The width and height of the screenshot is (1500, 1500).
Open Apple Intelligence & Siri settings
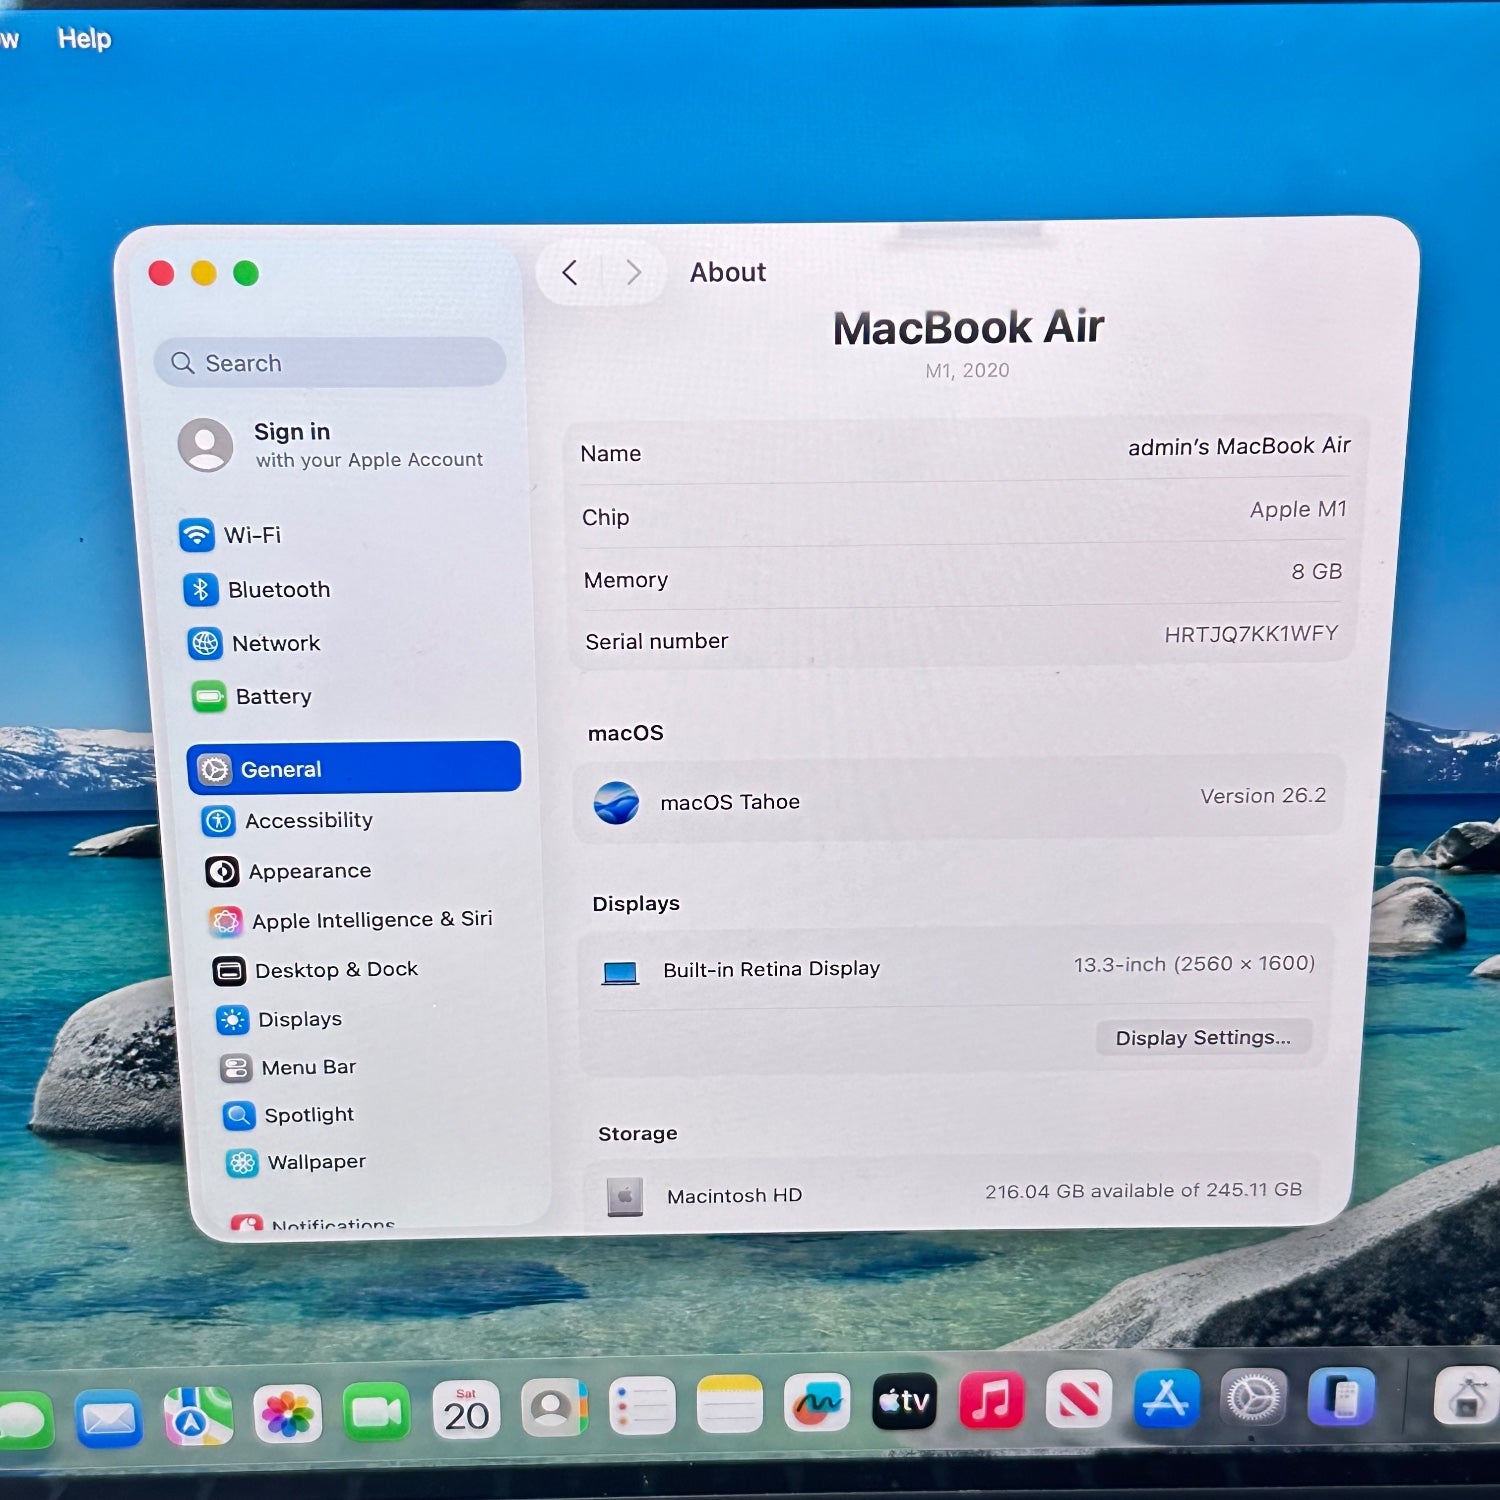370,920
